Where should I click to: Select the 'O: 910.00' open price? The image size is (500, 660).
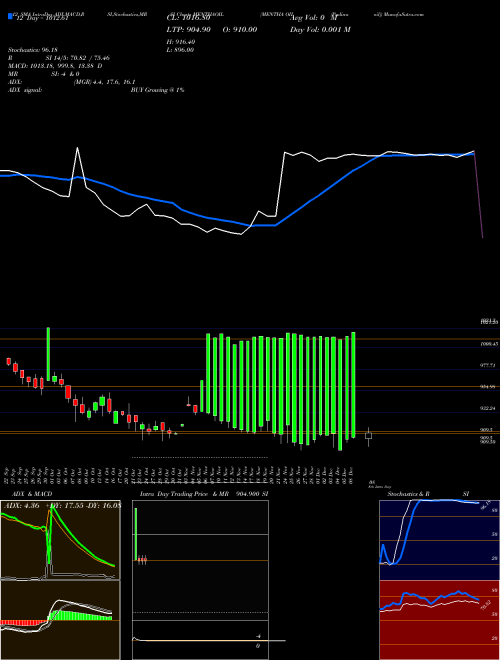240,29
